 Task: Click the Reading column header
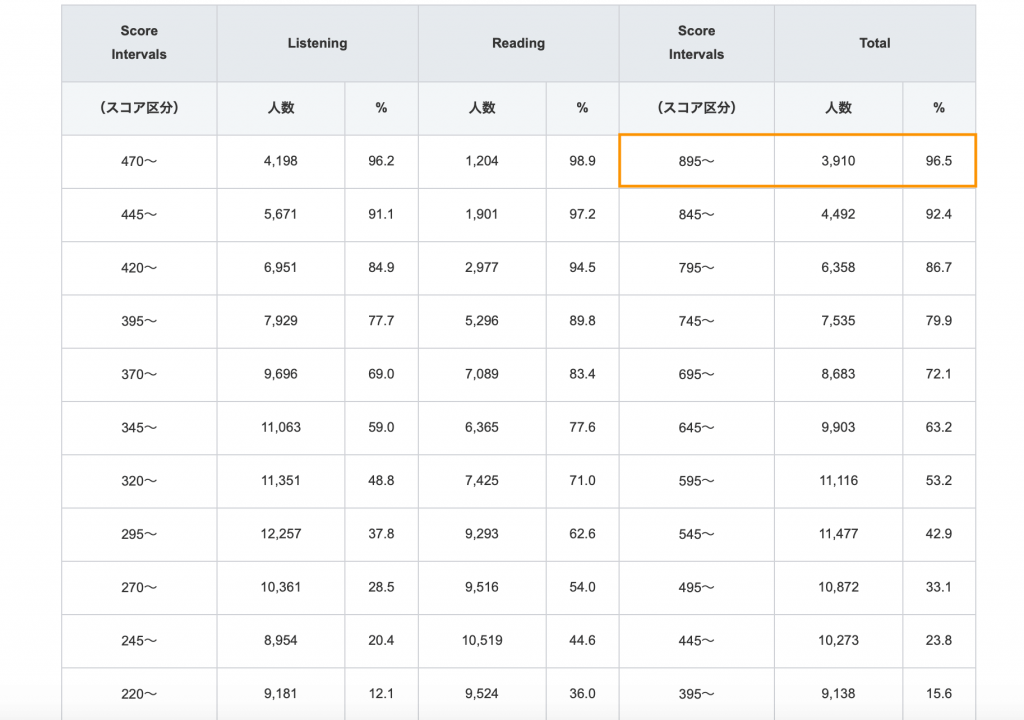point(518,43)
